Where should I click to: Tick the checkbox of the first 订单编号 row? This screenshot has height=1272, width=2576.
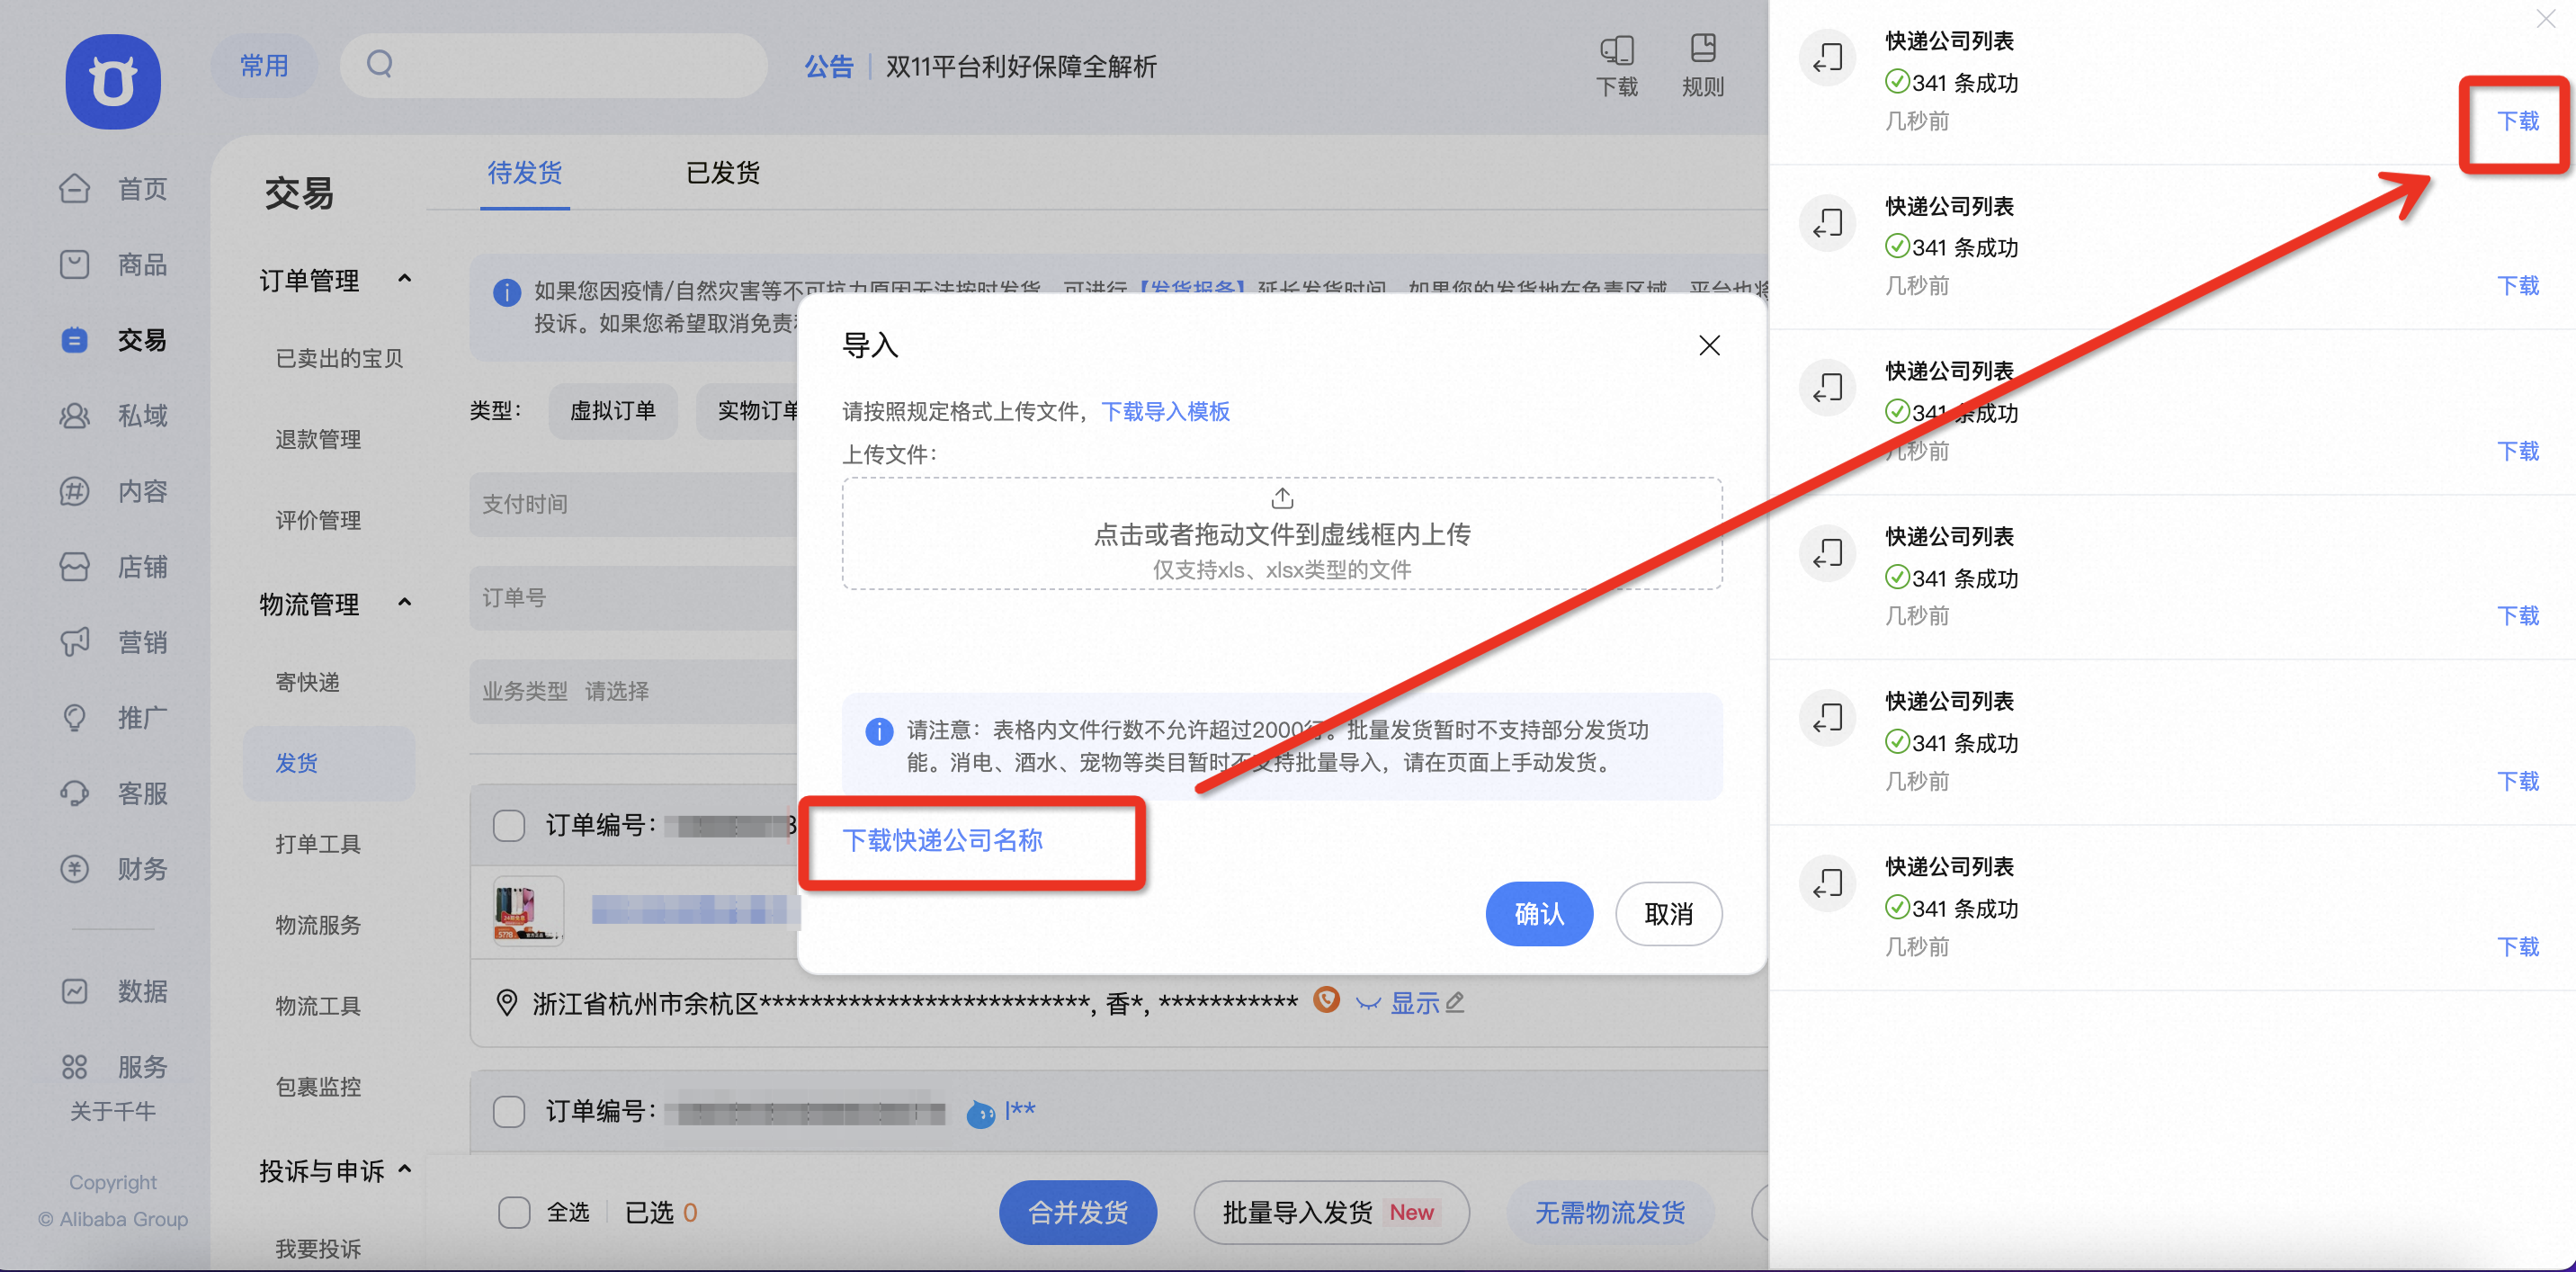(509, 826)
